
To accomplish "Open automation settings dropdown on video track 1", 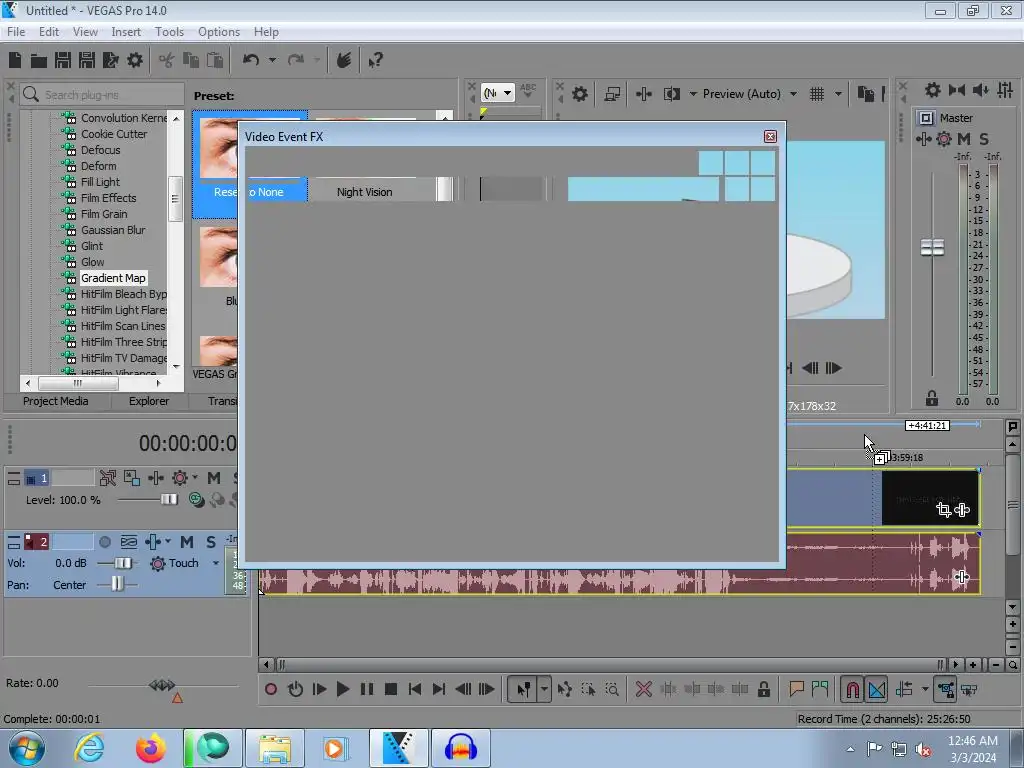I will 195,478.
